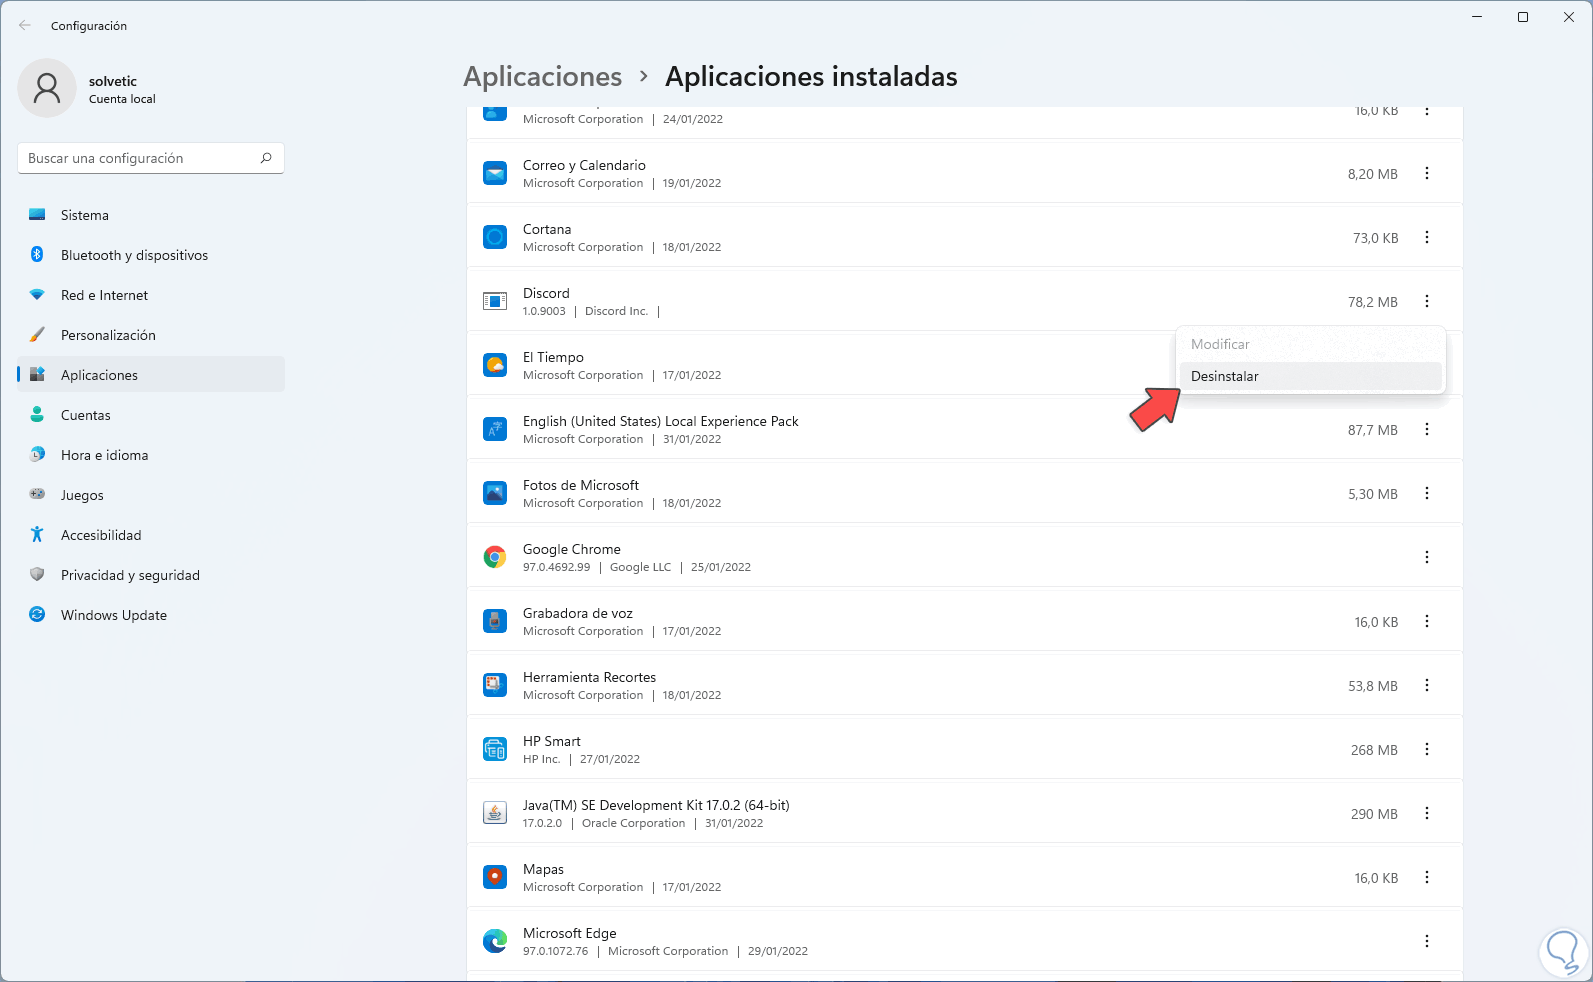Screen dimensions: 1593x982
Task: Select Aplicaciones in the sidebar
Action: coord(151,375)
